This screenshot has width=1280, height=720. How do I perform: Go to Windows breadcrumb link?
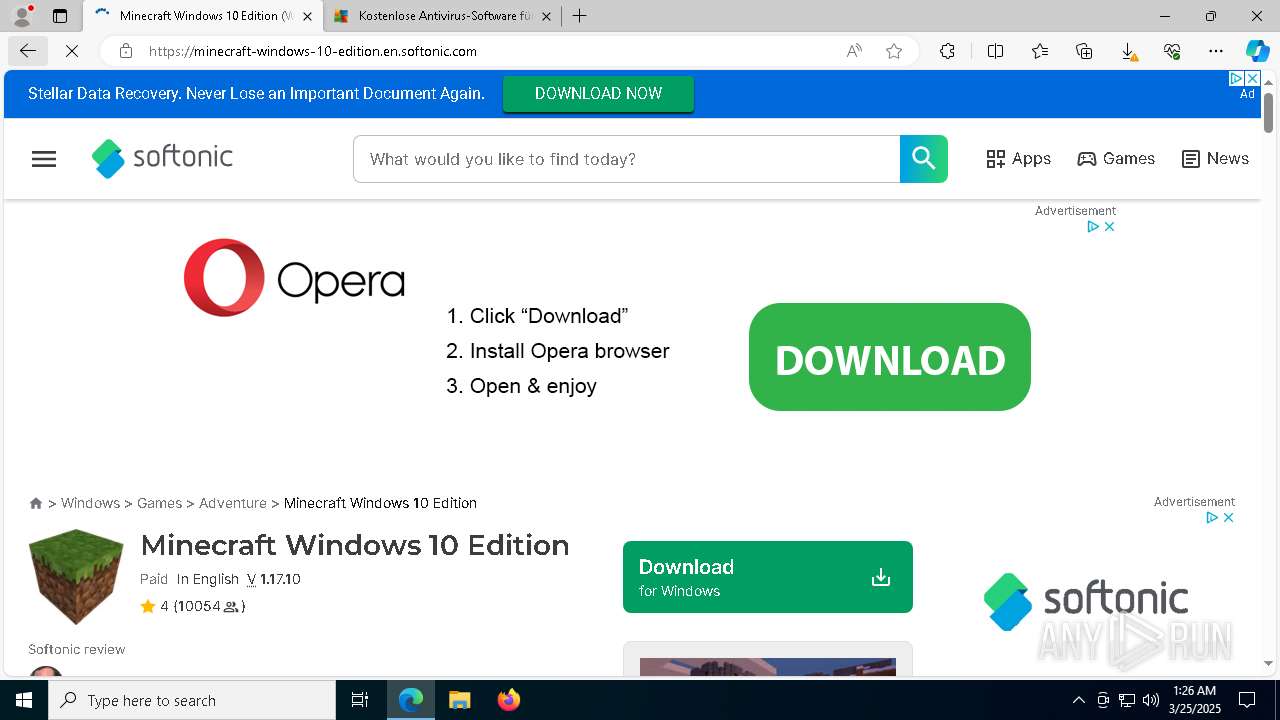(x=90, y=503)
